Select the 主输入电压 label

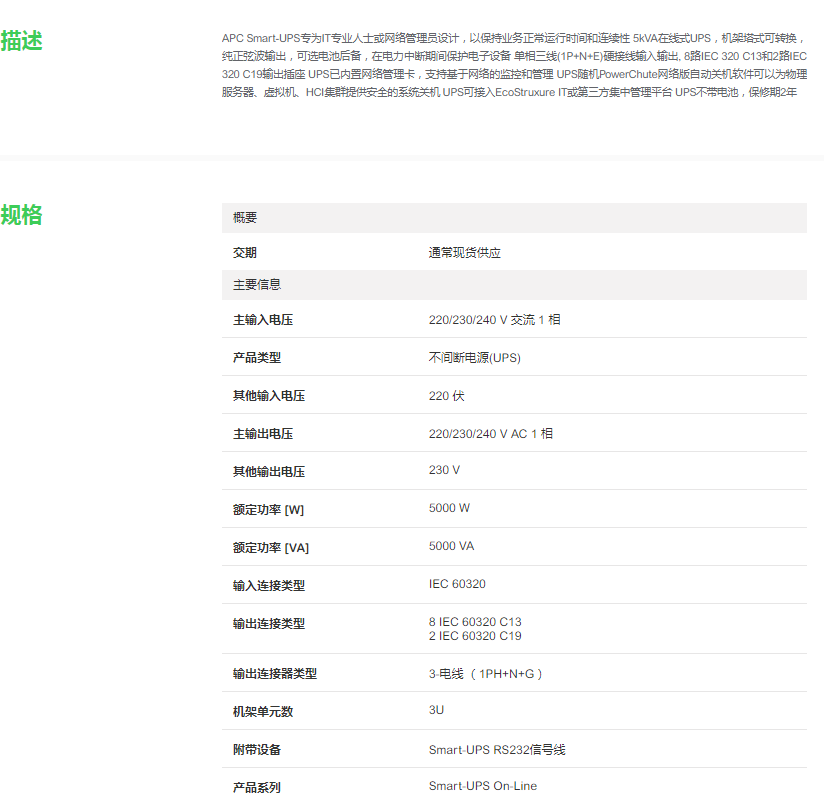[263, 320]
